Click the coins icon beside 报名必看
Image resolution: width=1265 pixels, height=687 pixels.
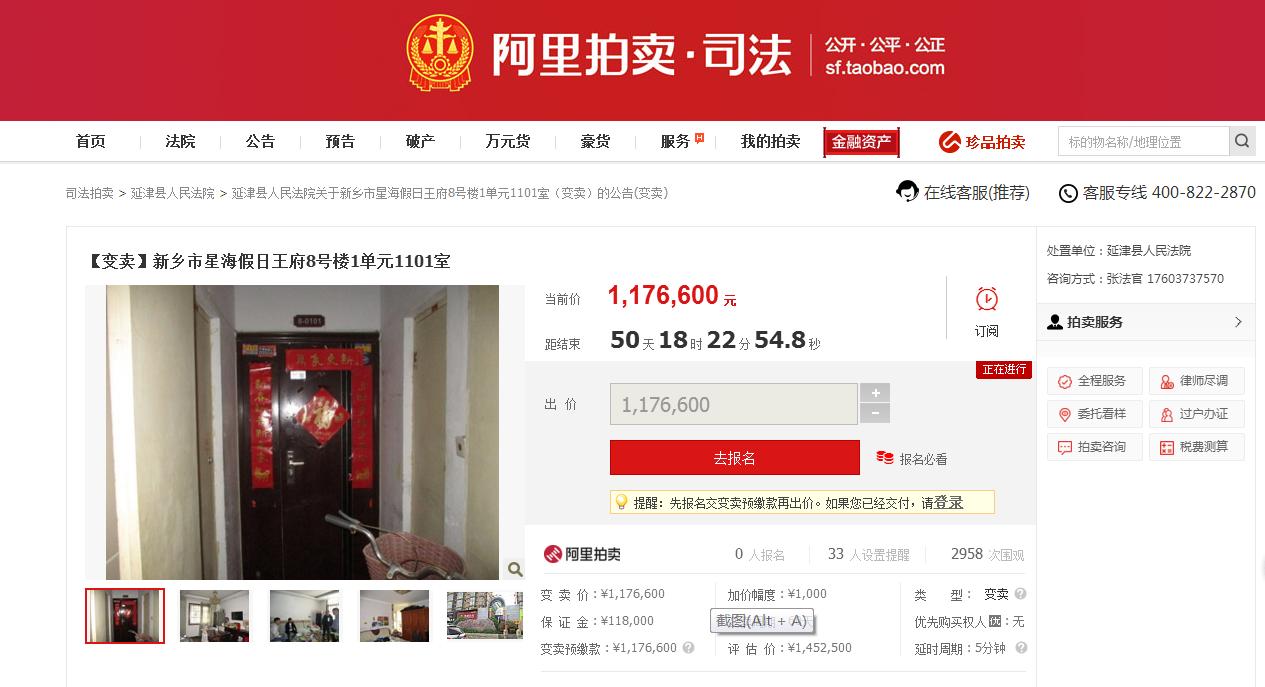[x=885, y=458]
